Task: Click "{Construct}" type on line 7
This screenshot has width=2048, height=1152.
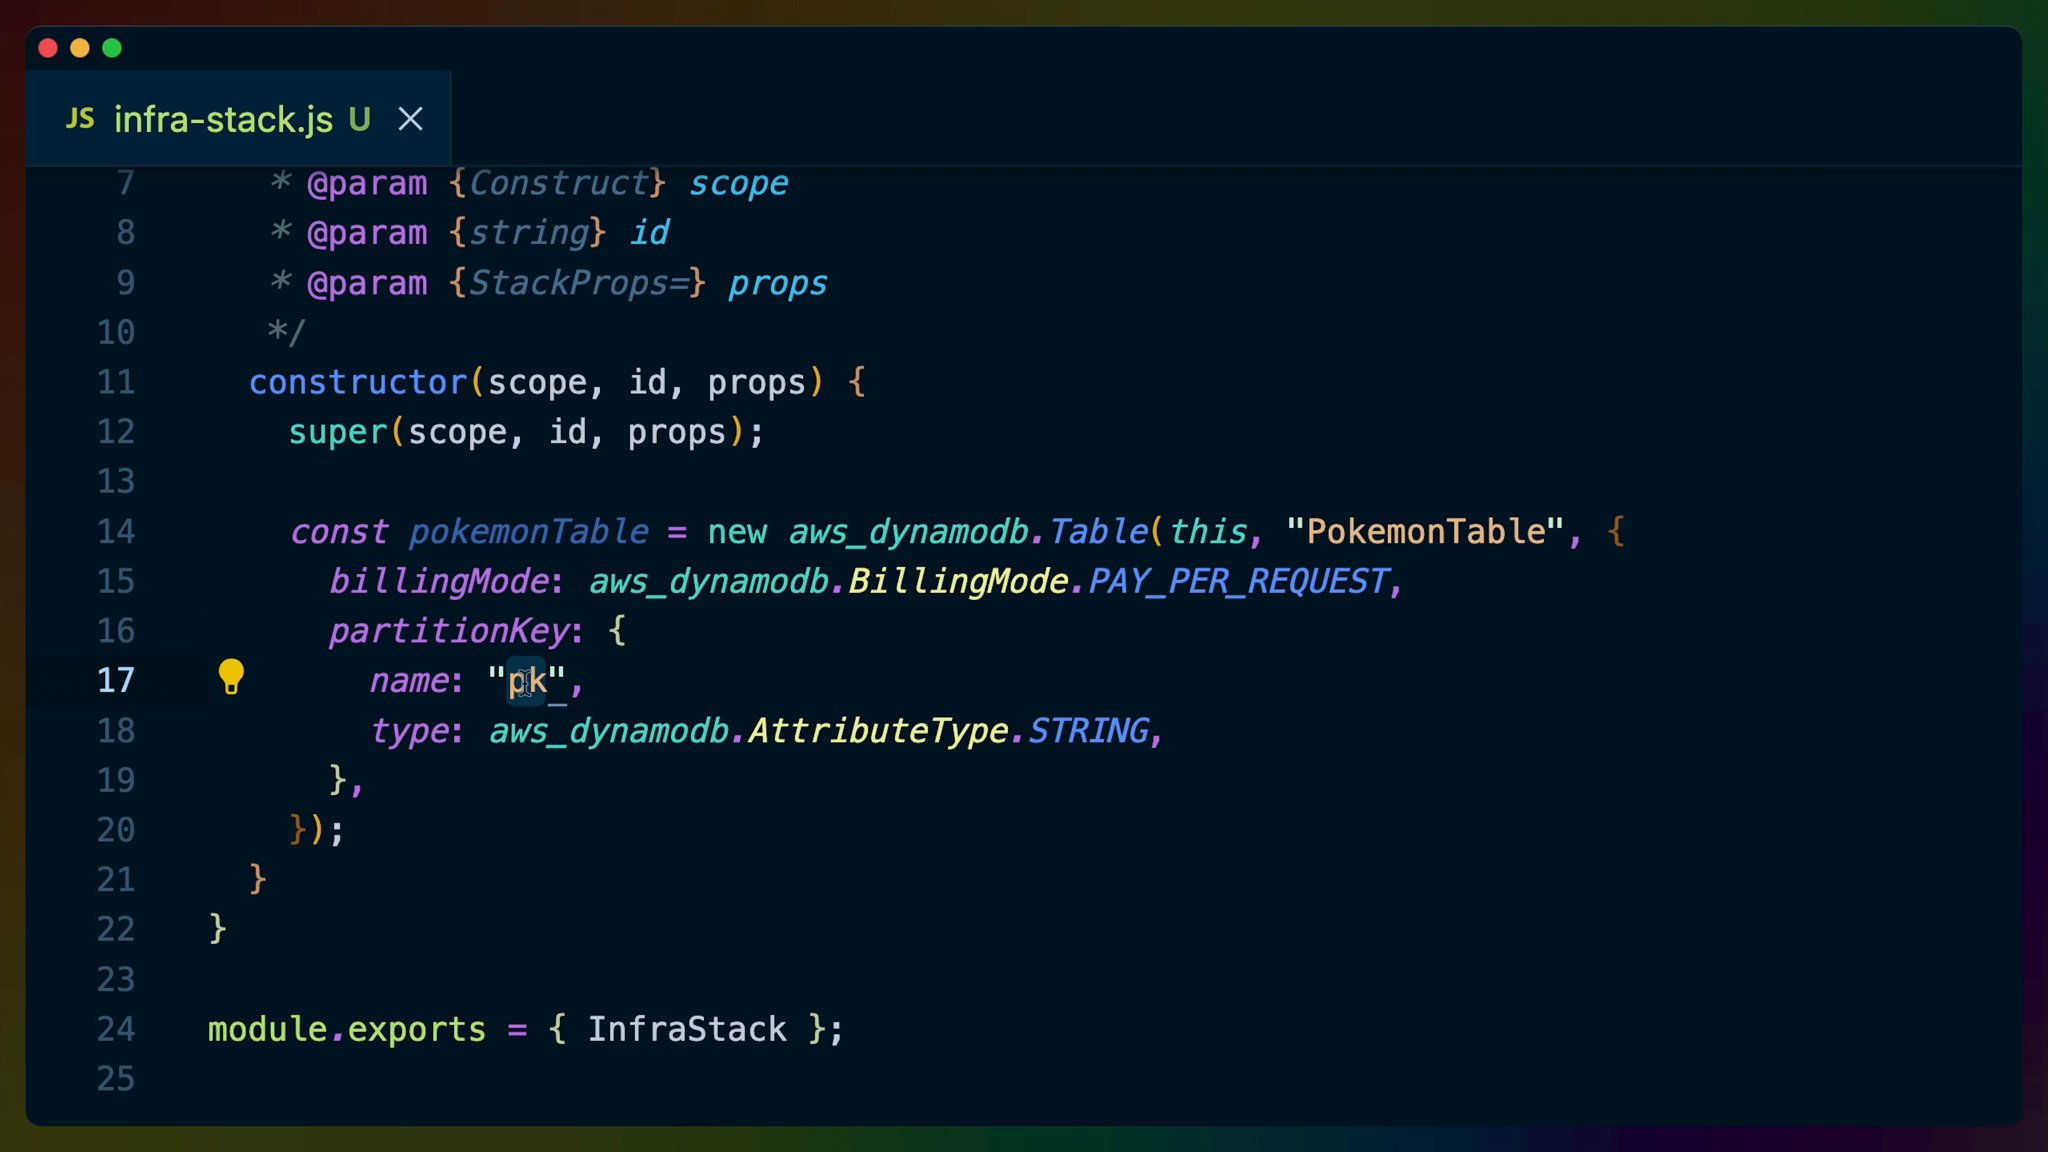Action: [557, 183]
